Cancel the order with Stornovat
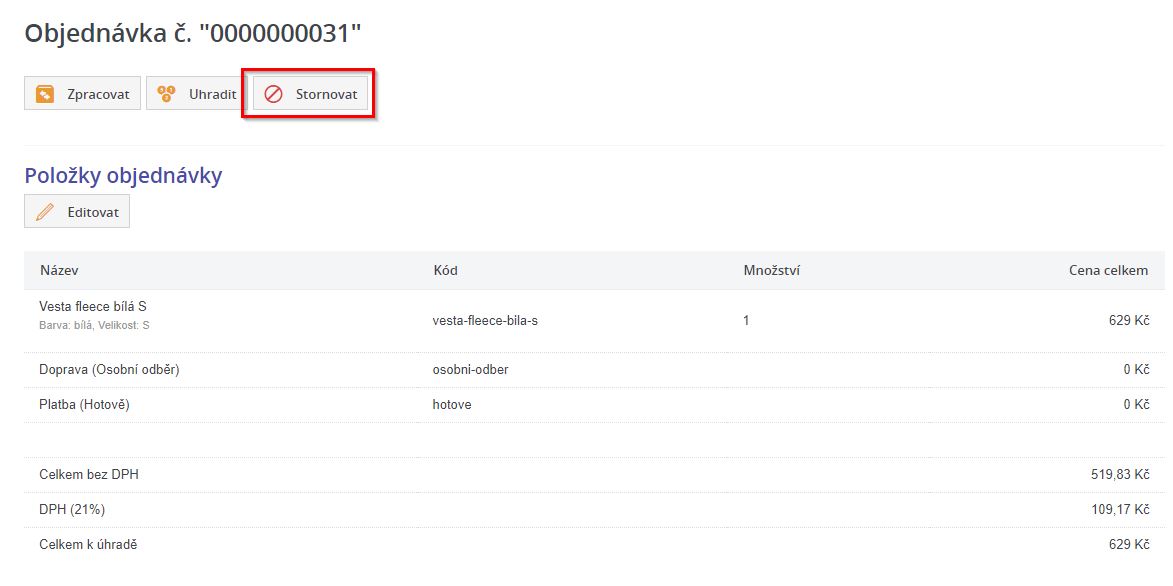Image resolution: width=1173 pixels, height=586 pixels. coord(310,94)
